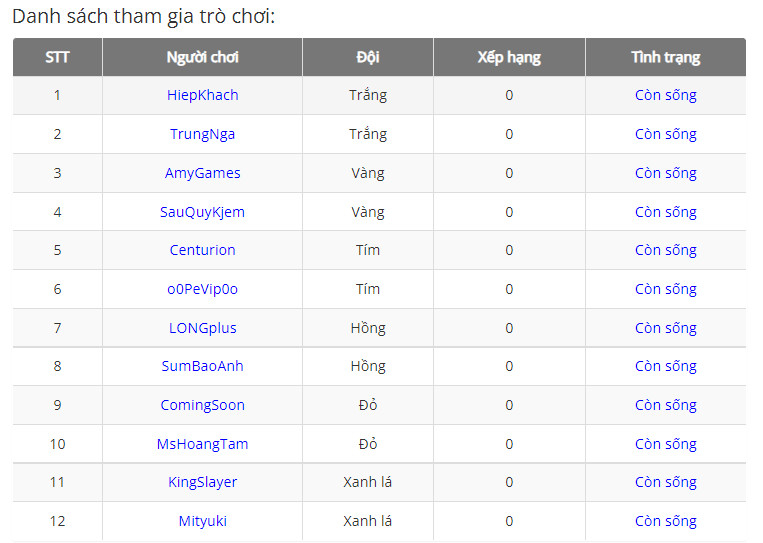Open LONGplus player link
Screen dimensions: 763x543
[202, 328]
